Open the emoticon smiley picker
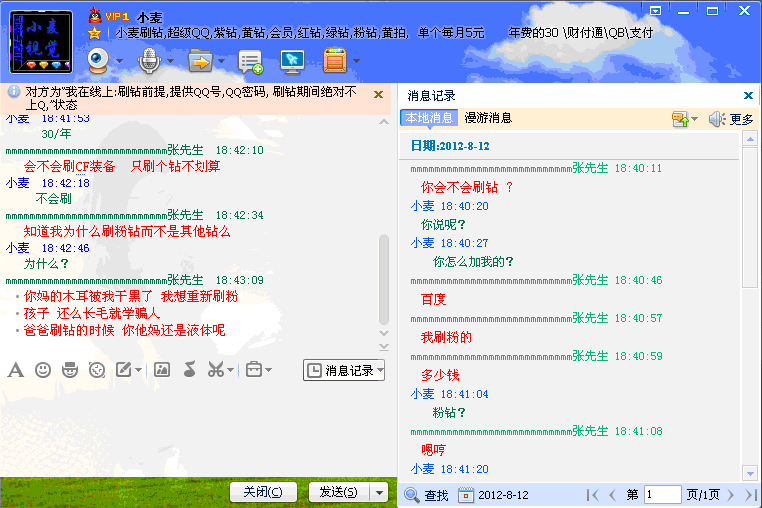The image size is (762, 508). (43, 370)
